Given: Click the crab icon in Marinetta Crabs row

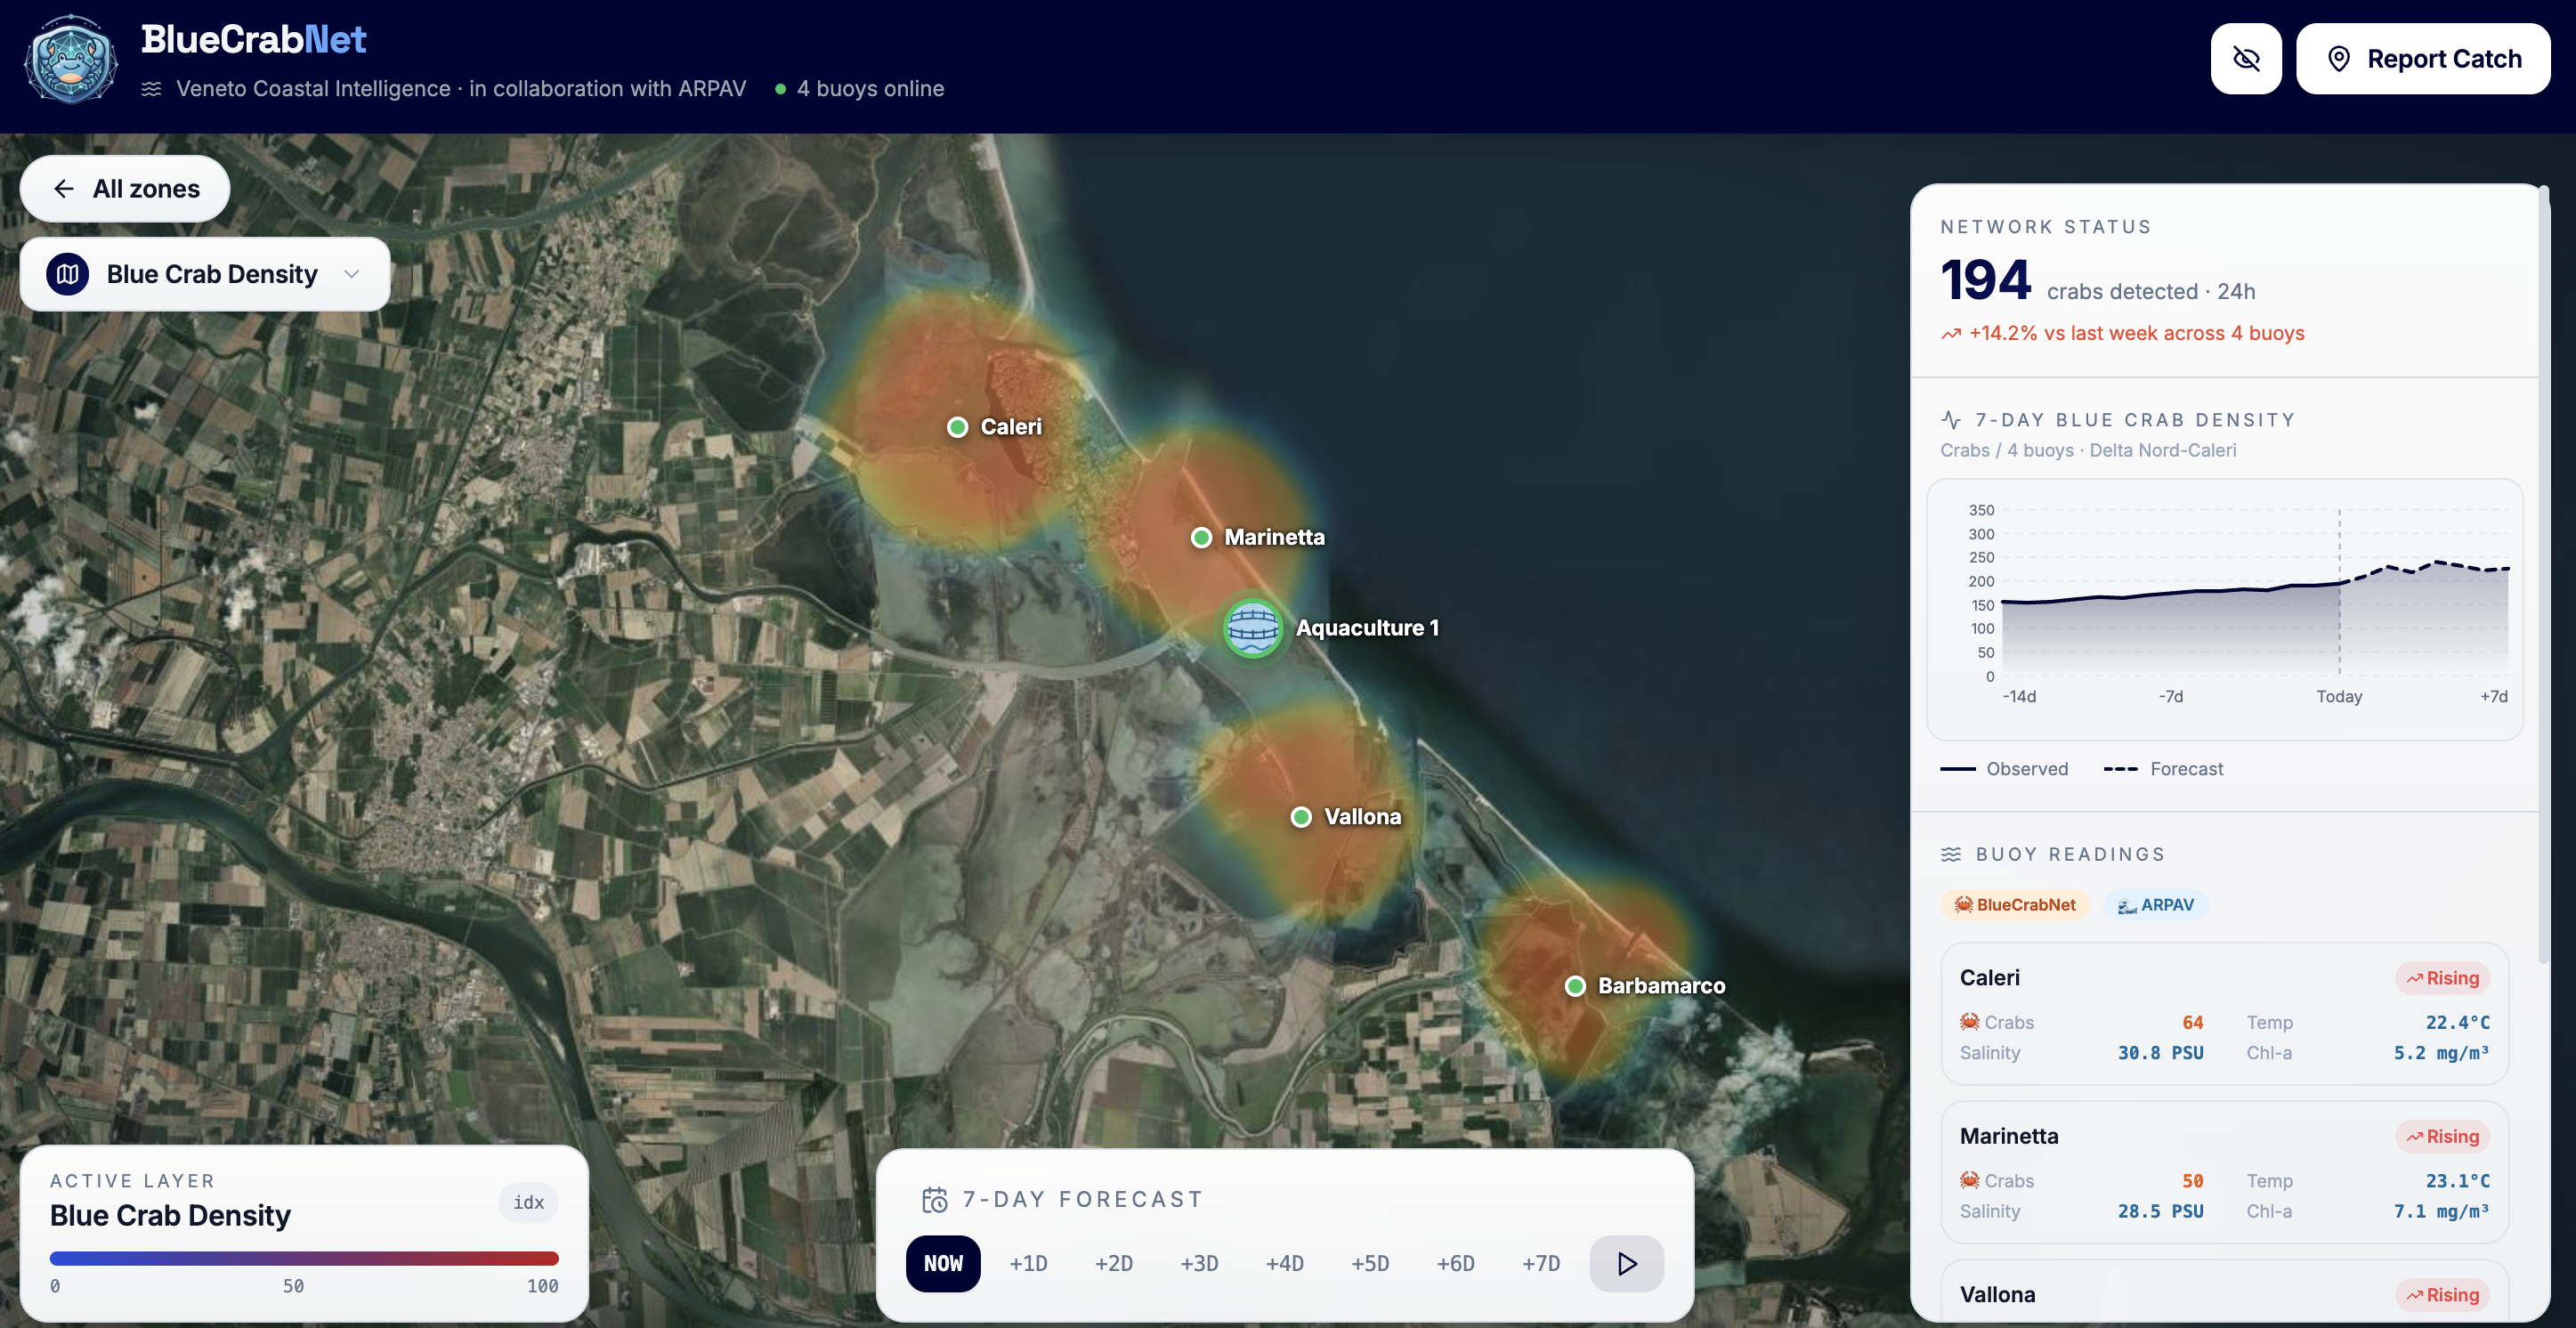Looking at the screenshot, I should click(1970, 1180).
